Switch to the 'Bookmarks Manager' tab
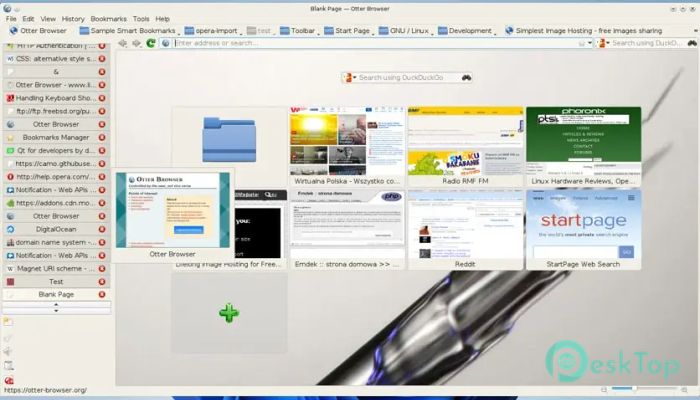 56,138
